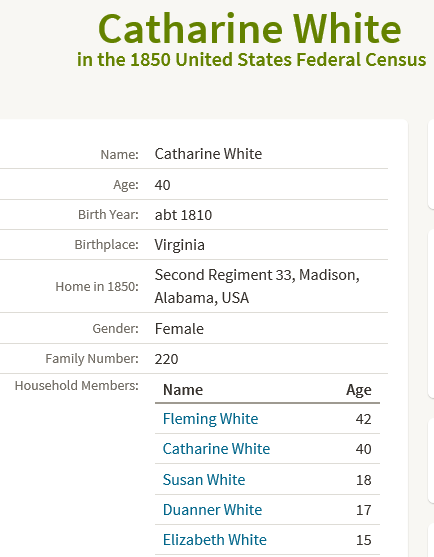Click the Household Members label
The image size is (434, 557).
[76, 385]
